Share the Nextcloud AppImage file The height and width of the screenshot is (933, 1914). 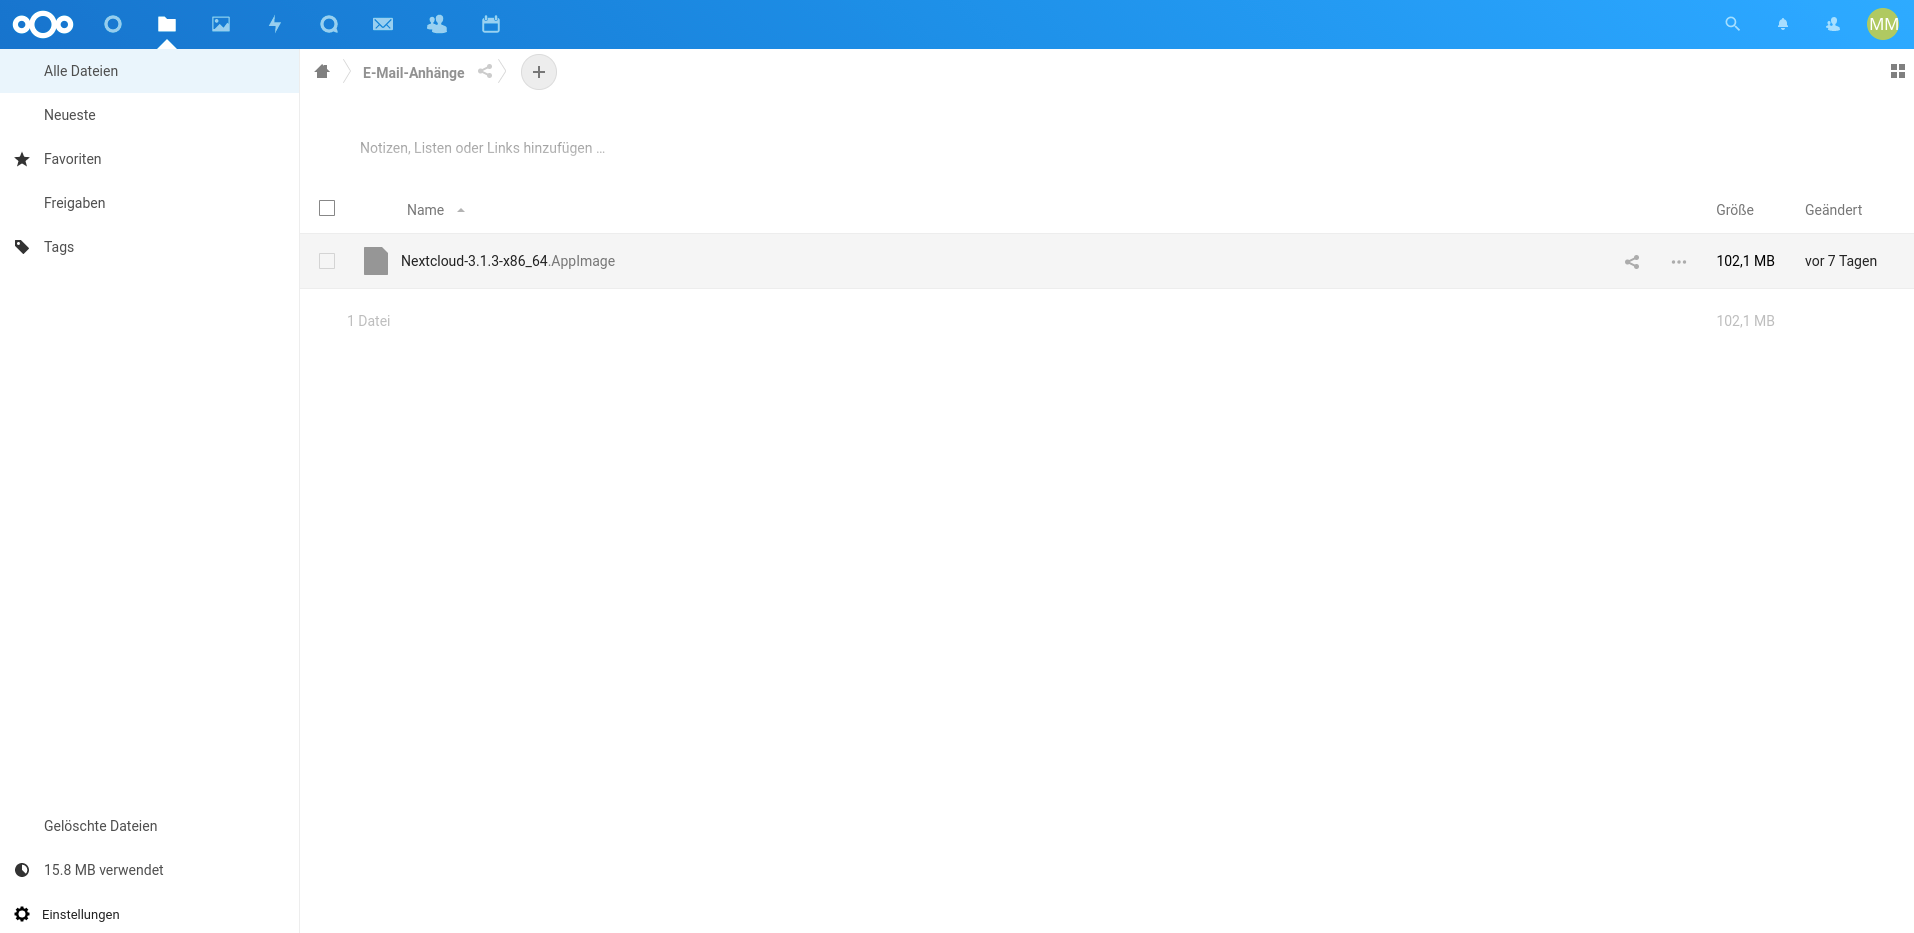pos(1632,262)
